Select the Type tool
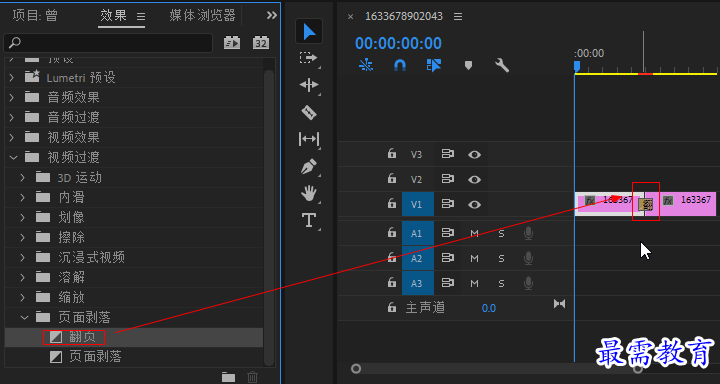Screen dimensions: 720x384 coord(309,220)
